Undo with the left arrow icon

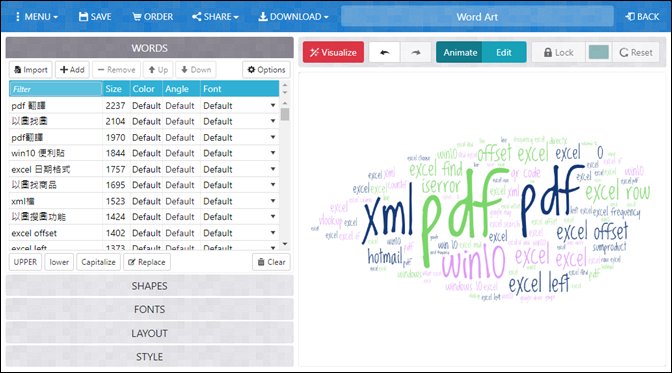coord(384,52)
